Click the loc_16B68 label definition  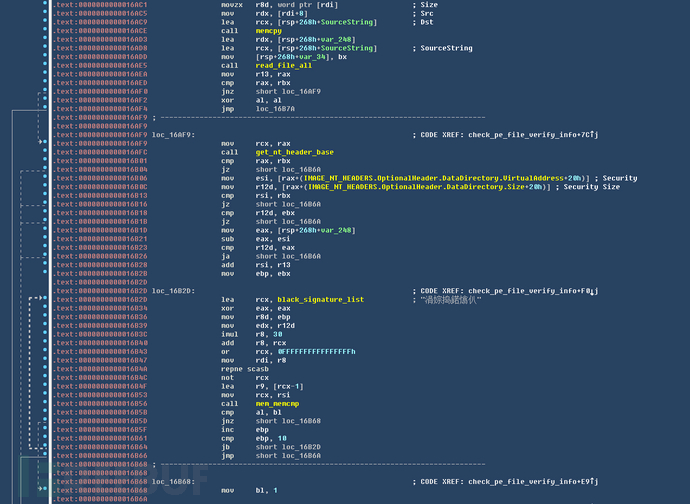point(174,481)
